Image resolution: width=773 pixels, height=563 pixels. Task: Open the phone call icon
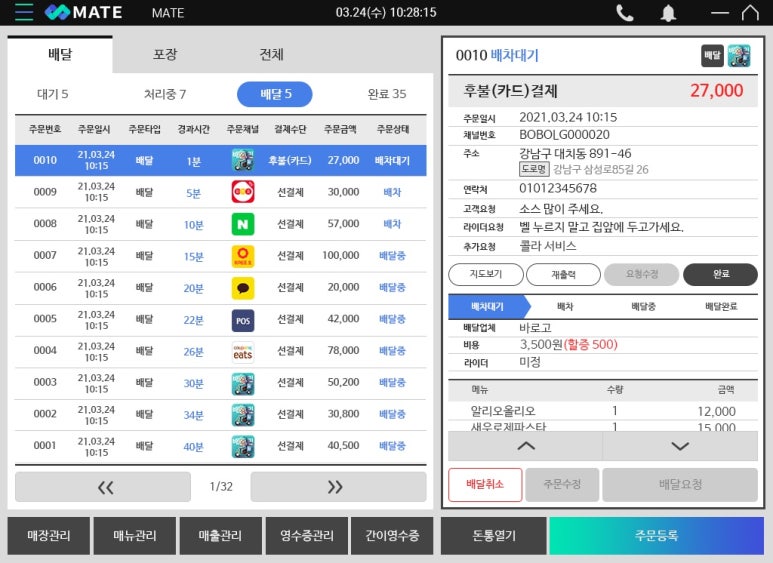(625, 12)
